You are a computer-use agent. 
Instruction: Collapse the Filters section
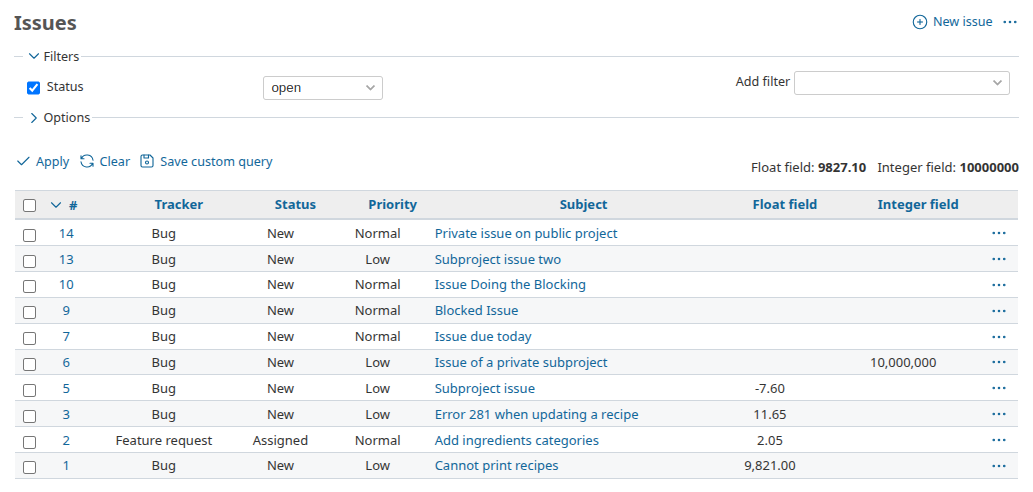[x=34, y=57]
